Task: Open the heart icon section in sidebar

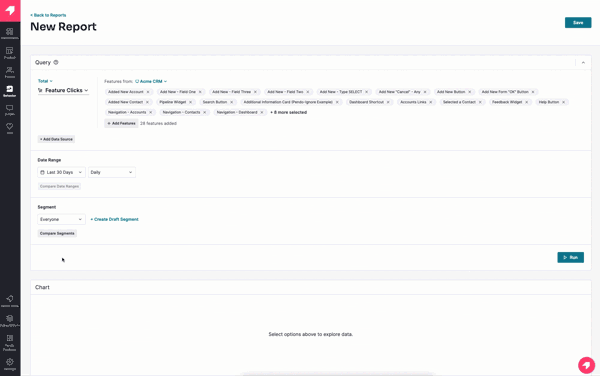Action: 10,128
